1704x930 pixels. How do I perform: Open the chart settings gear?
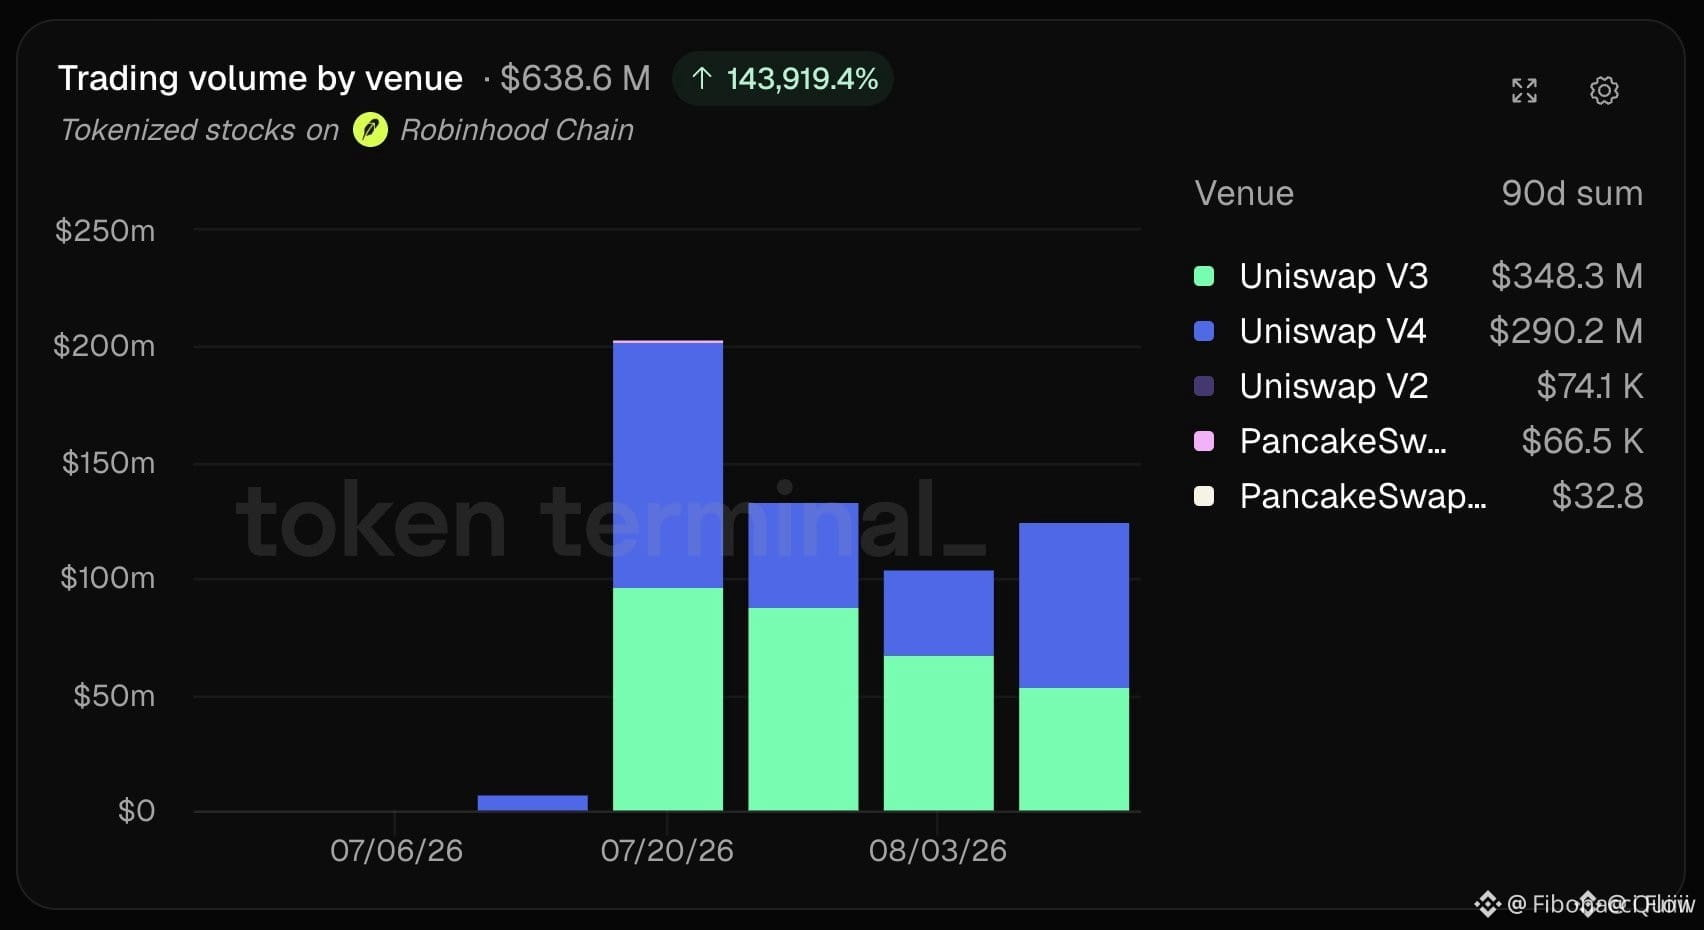coord(1604,91)
